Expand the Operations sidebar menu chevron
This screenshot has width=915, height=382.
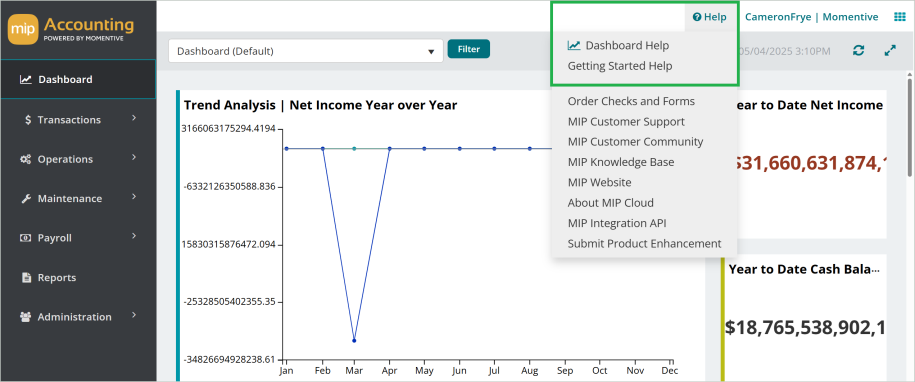click(134, 157)
